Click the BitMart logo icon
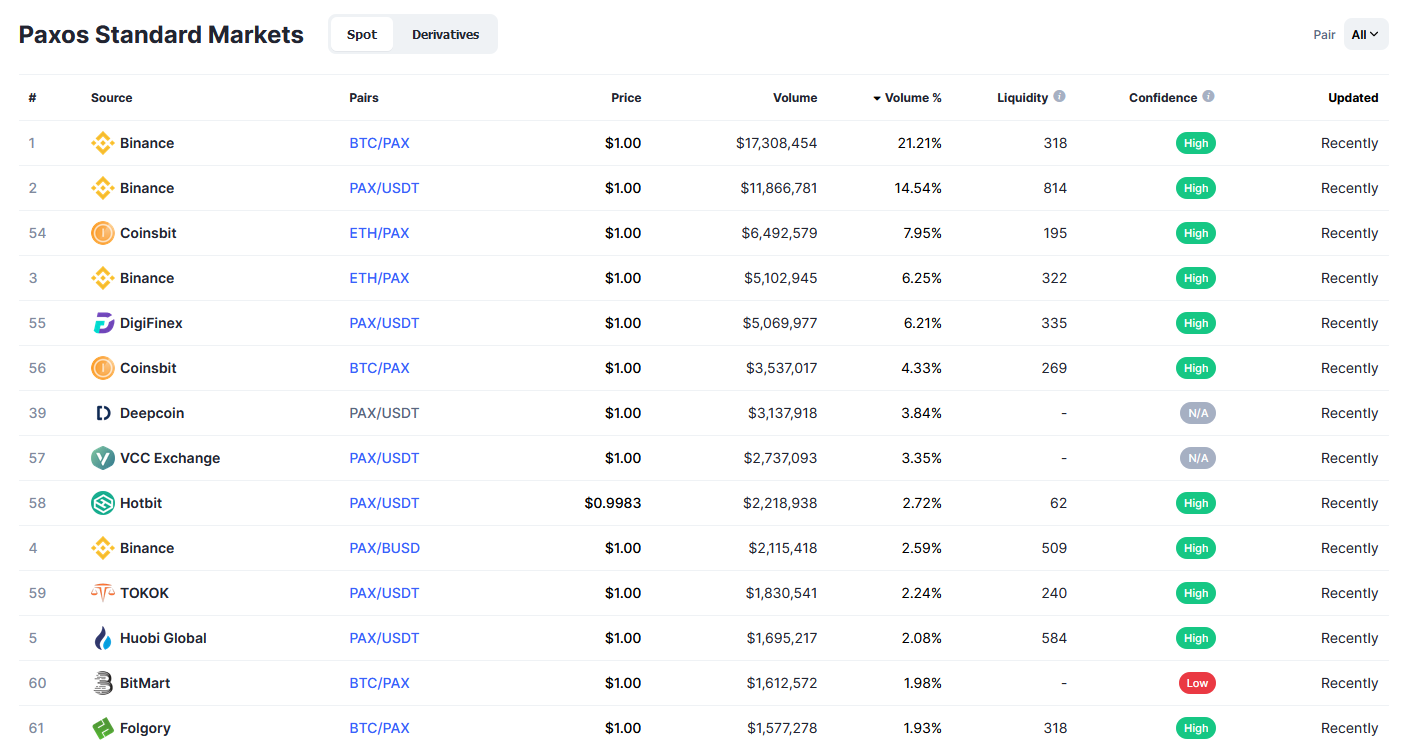Image resolution: width=1416 pixels, height=748 pixels. click(x=102, y=683)
